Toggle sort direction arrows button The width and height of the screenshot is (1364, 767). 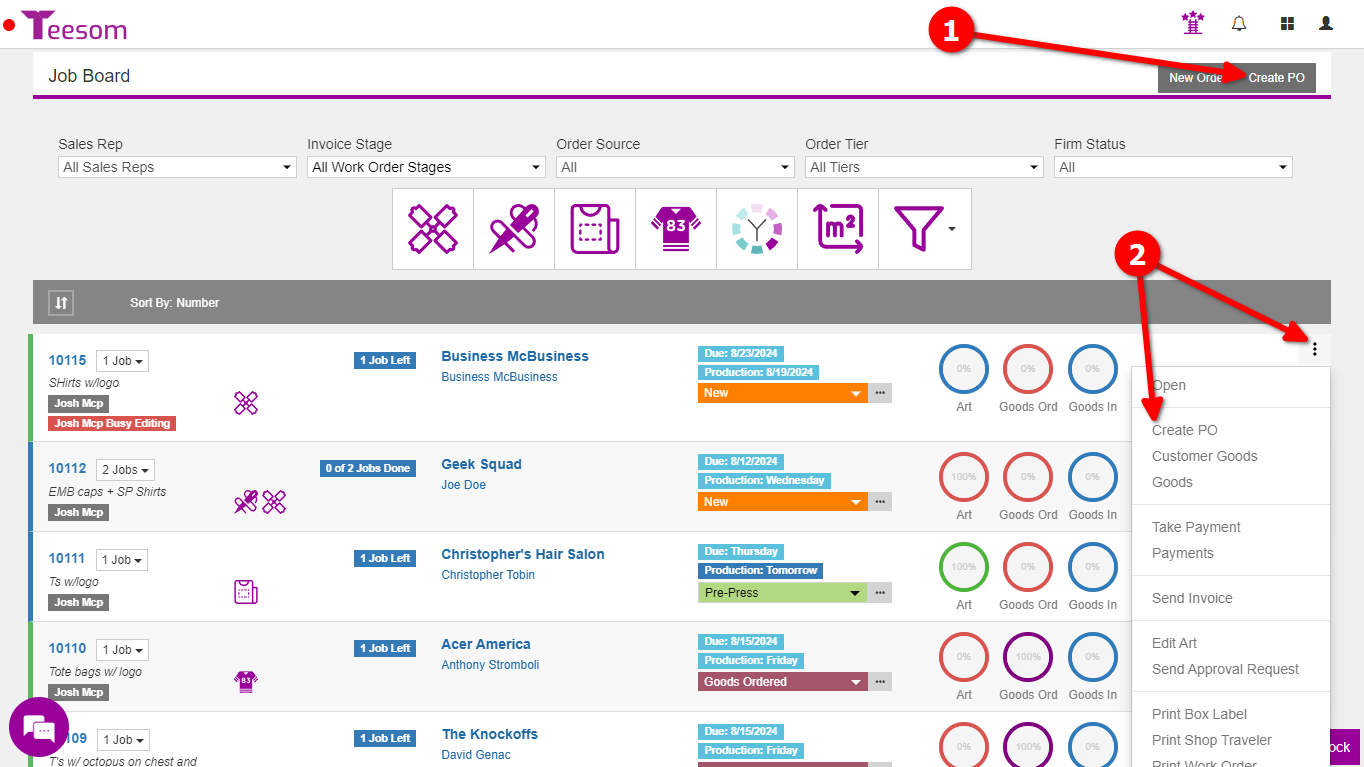pyautogui.click(x=62, y=303)
